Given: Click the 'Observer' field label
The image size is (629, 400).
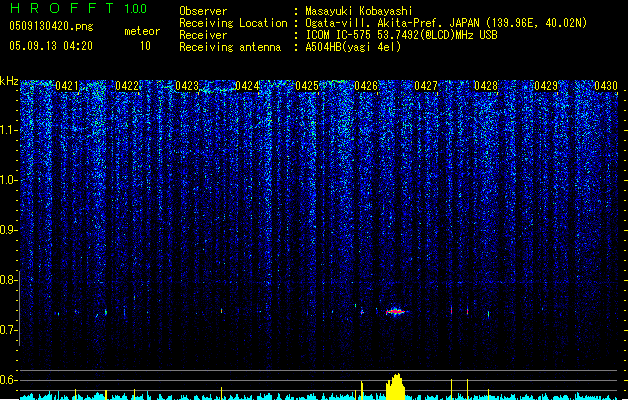Looking at the screenshot, I should tap(203, 11).
